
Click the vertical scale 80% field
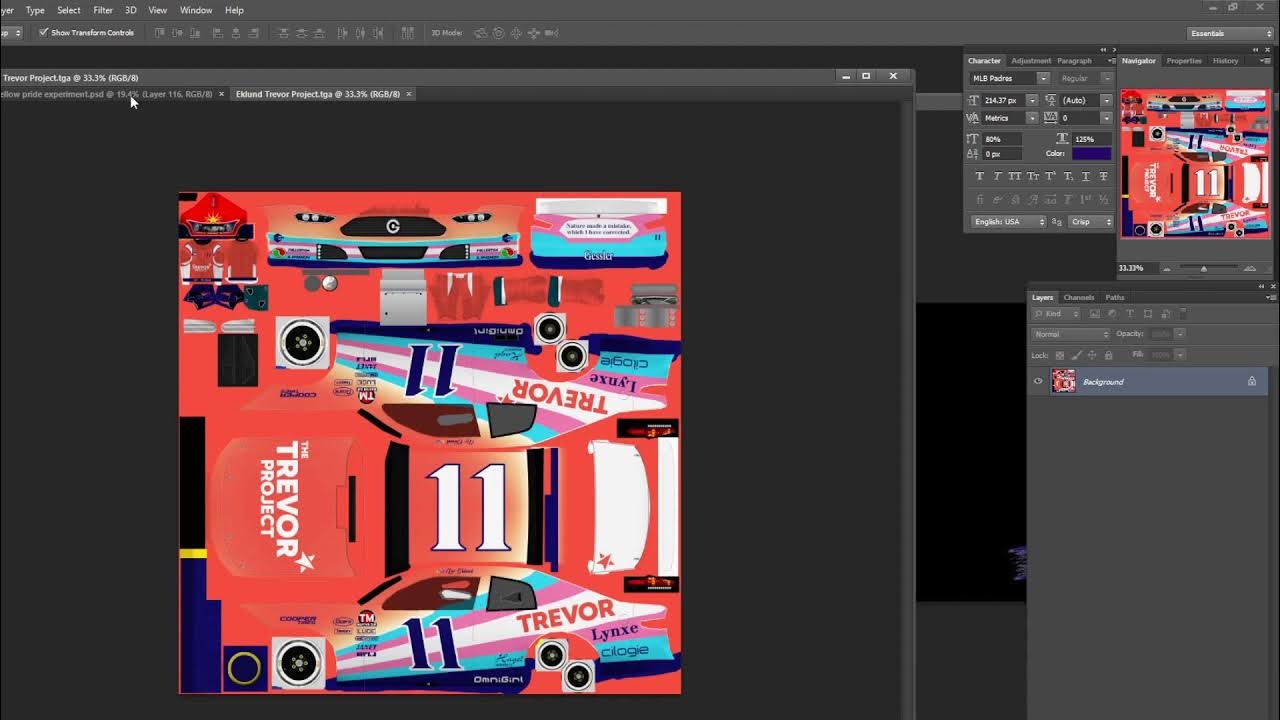coord(1002,139)
